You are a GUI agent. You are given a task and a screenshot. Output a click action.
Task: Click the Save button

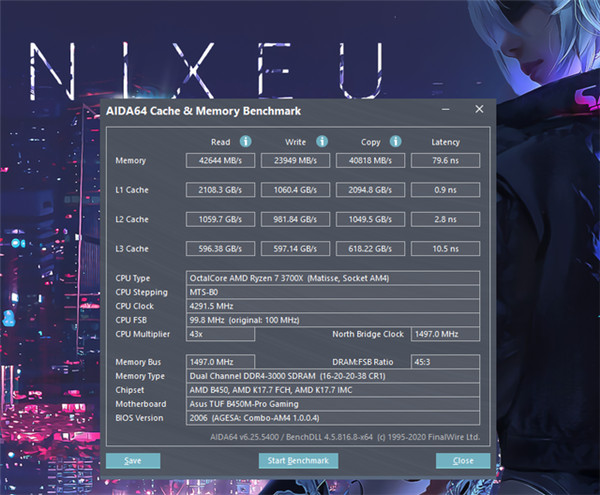point(132,461)
